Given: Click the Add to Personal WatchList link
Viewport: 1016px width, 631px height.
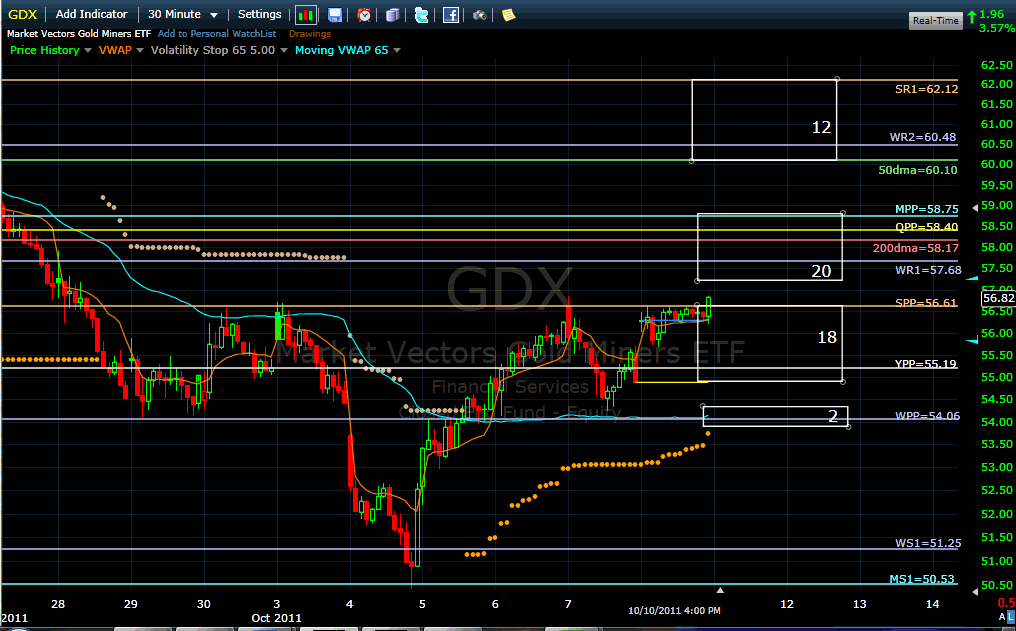Looking at the screenshot, I should click(x=217, y=34).
